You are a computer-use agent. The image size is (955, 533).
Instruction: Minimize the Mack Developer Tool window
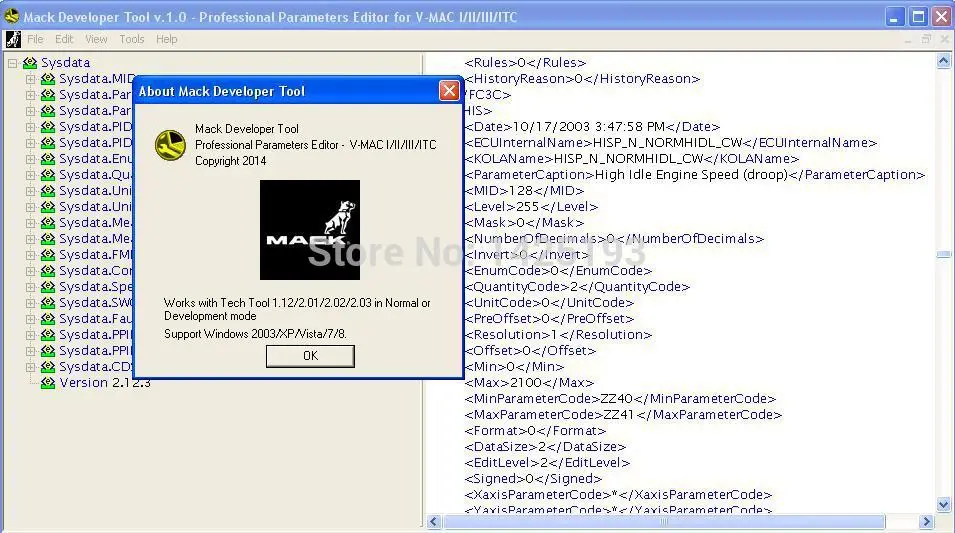coord(894,16)
